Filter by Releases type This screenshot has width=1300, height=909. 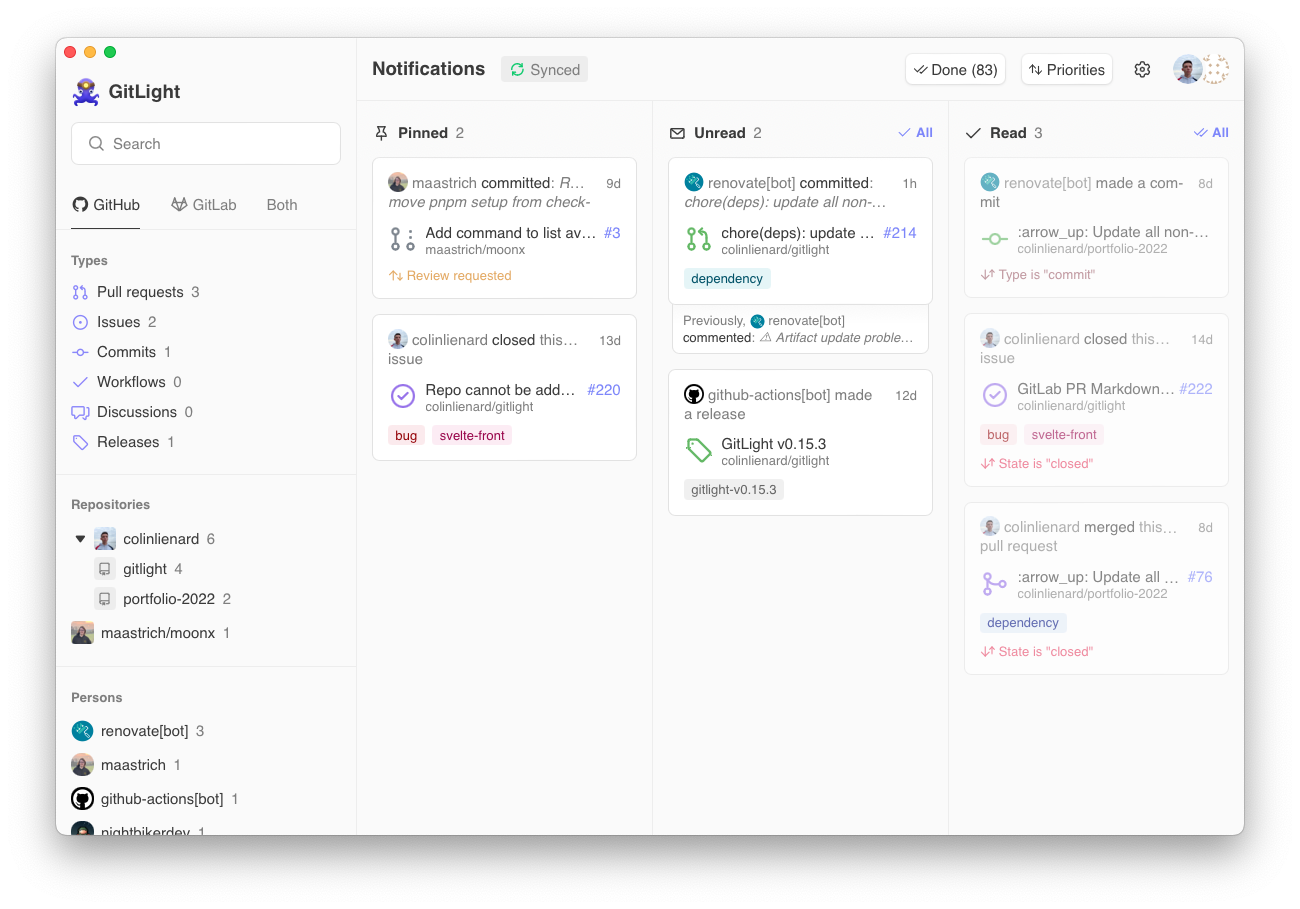point(123,442)
